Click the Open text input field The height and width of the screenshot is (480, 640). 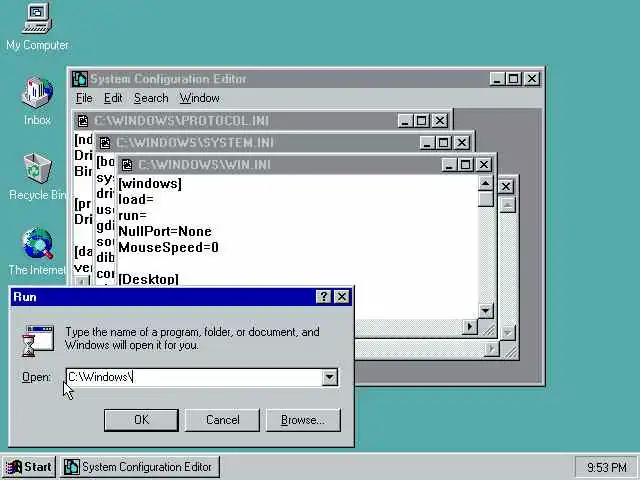[x=194, y=377]
